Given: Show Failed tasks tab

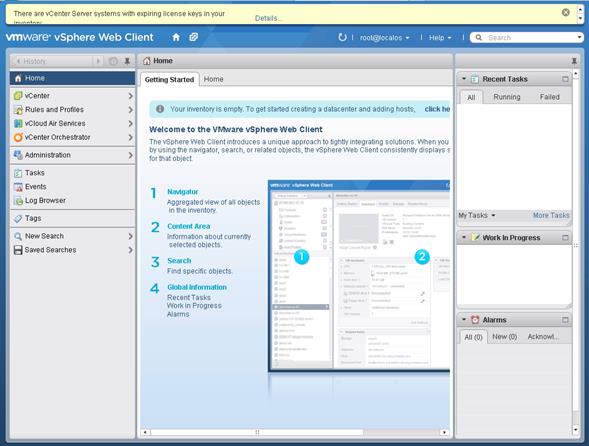Looking at the screenshot, I should pos(550,97).
